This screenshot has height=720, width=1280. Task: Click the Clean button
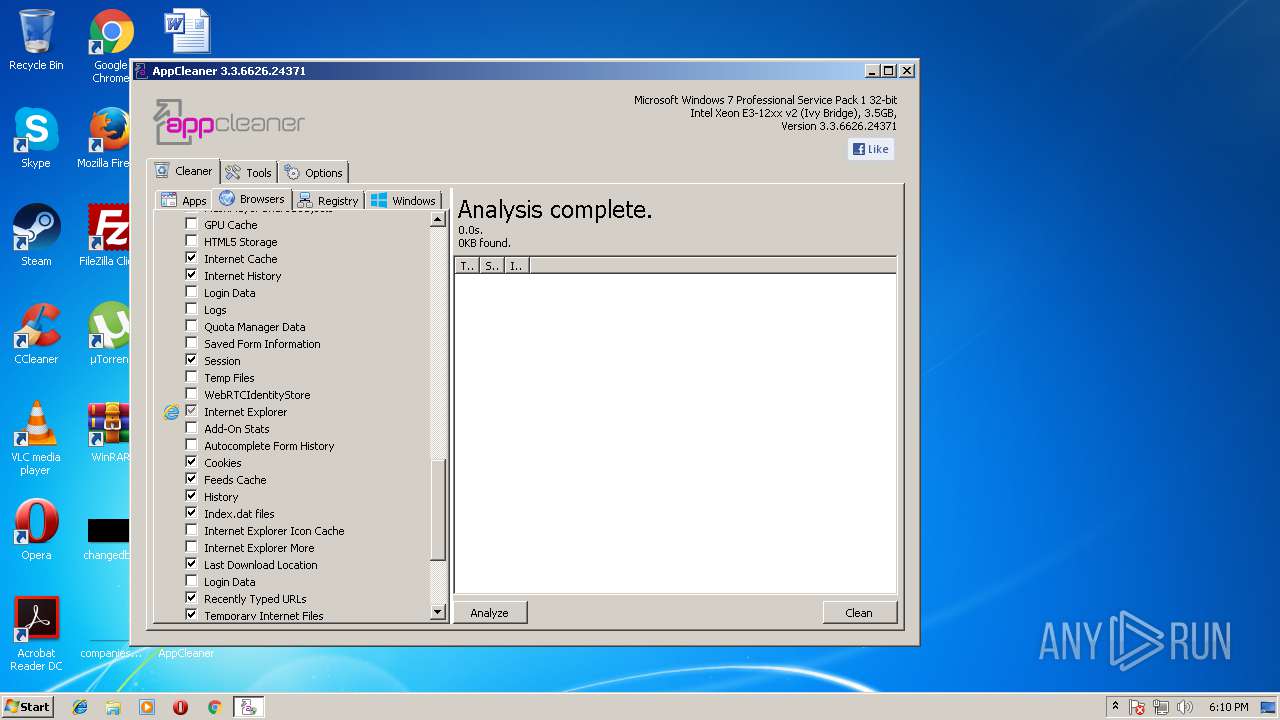pos(859,613)
